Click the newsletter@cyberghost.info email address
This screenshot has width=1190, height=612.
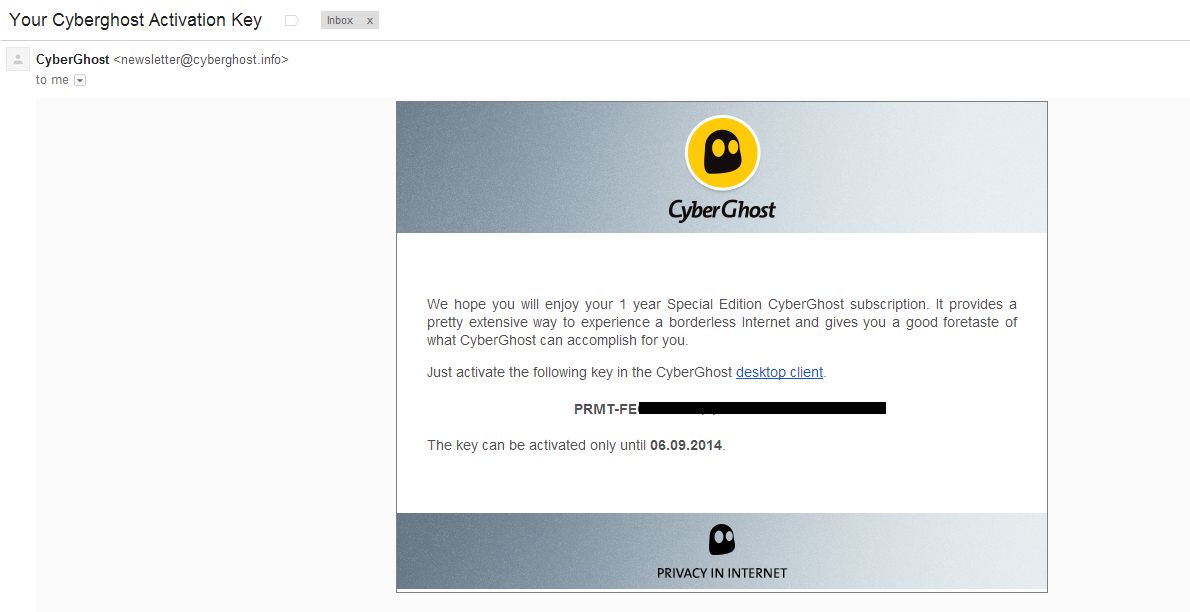pos(201,60)
